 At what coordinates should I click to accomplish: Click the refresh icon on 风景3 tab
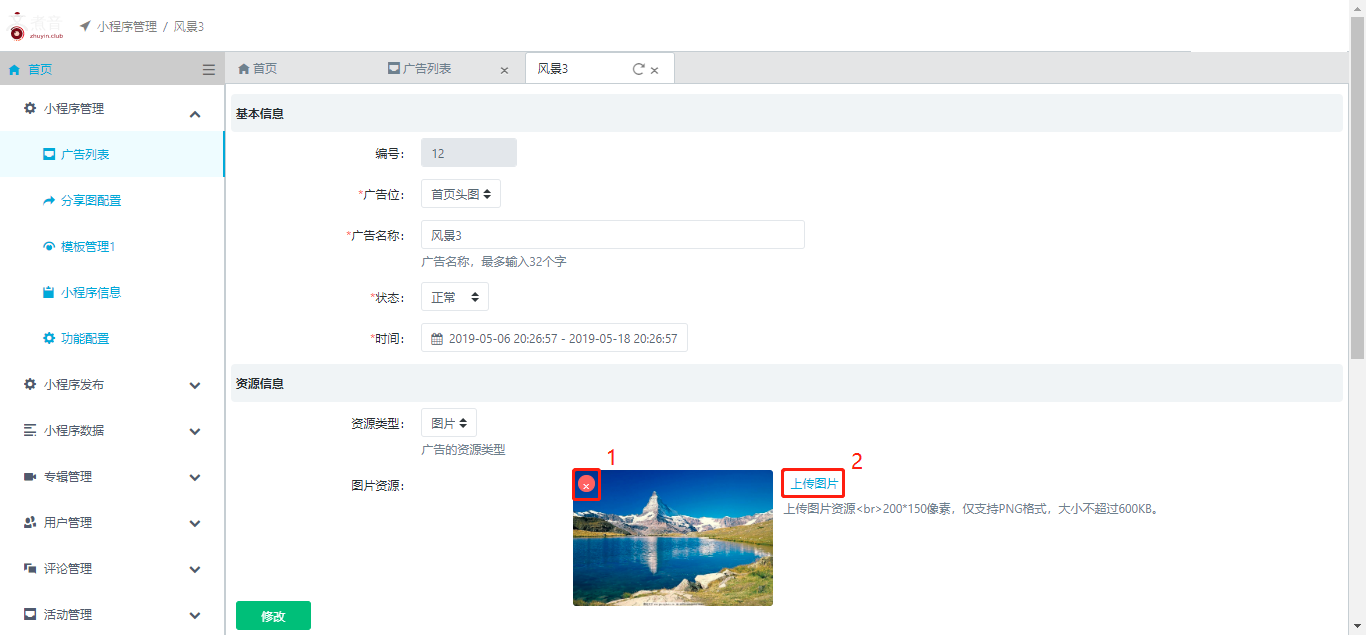click(638, 69)
